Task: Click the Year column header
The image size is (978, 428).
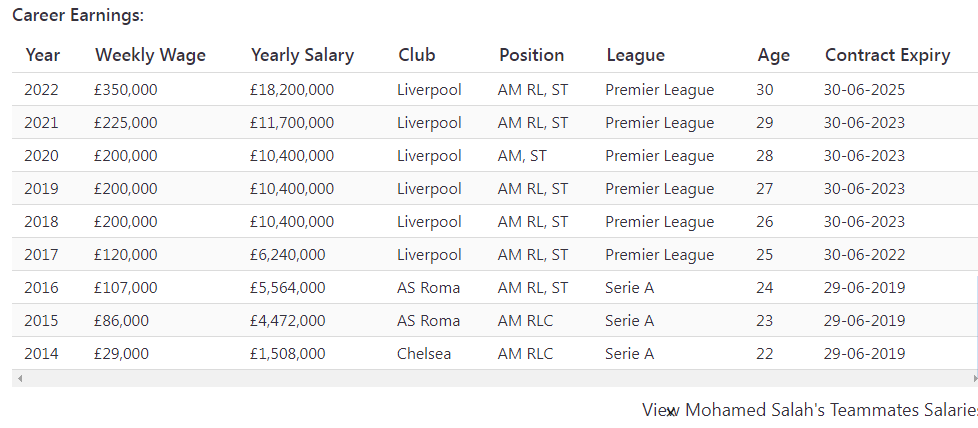Action: point(43,55)
